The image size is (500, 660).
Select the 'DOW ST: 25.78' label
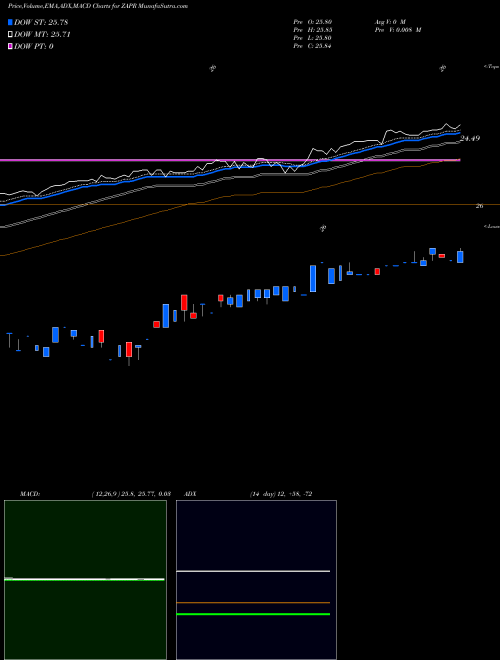[x=41, y=23]
